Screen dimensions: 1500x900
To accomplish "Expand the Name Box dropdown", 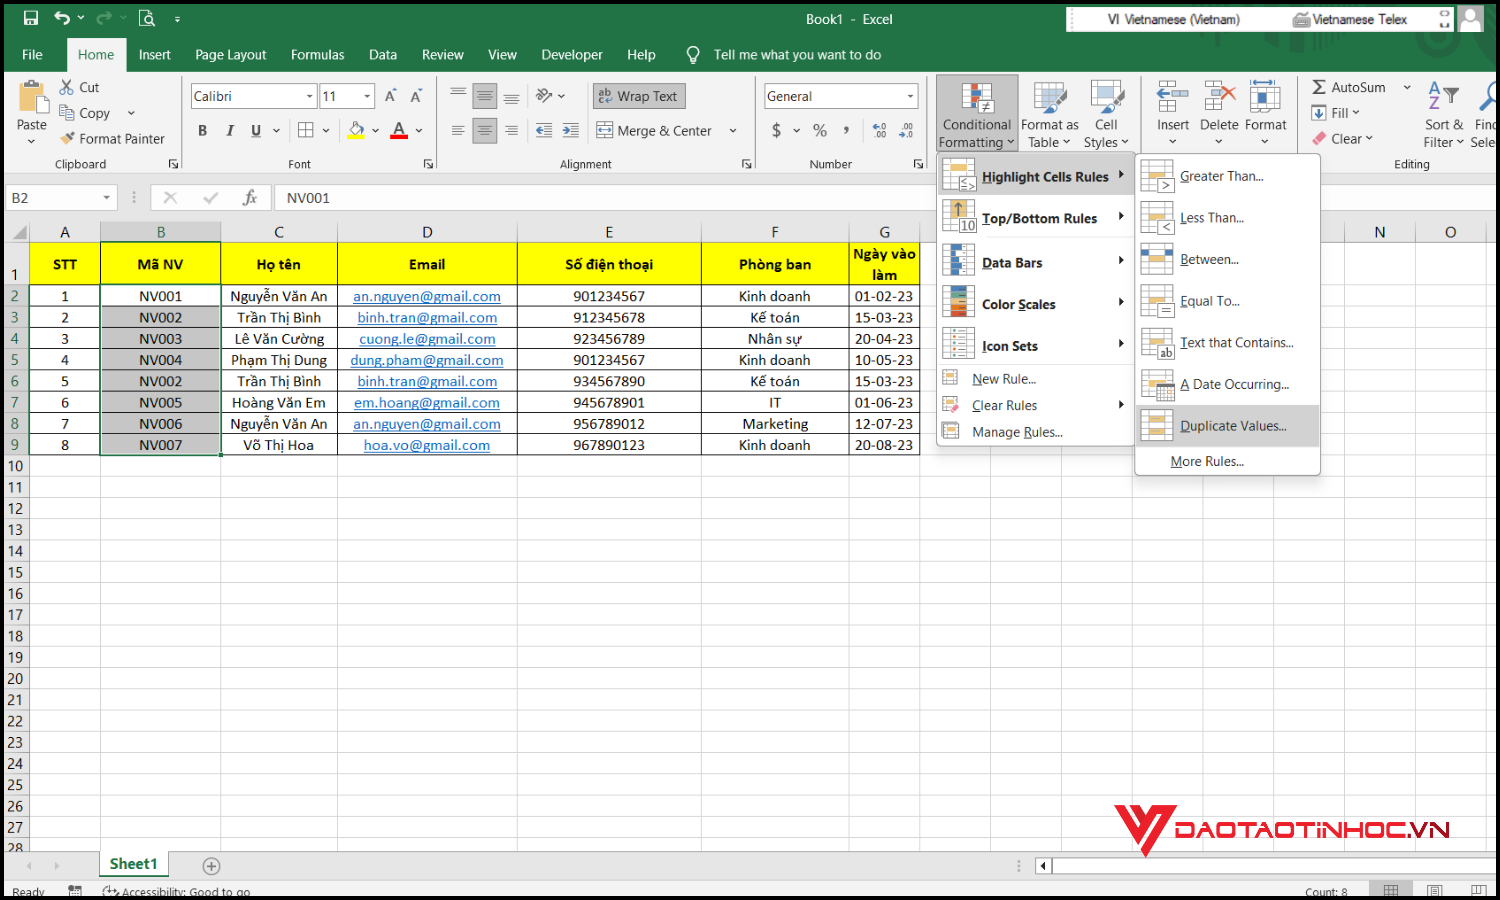I will tap(106, 198).
